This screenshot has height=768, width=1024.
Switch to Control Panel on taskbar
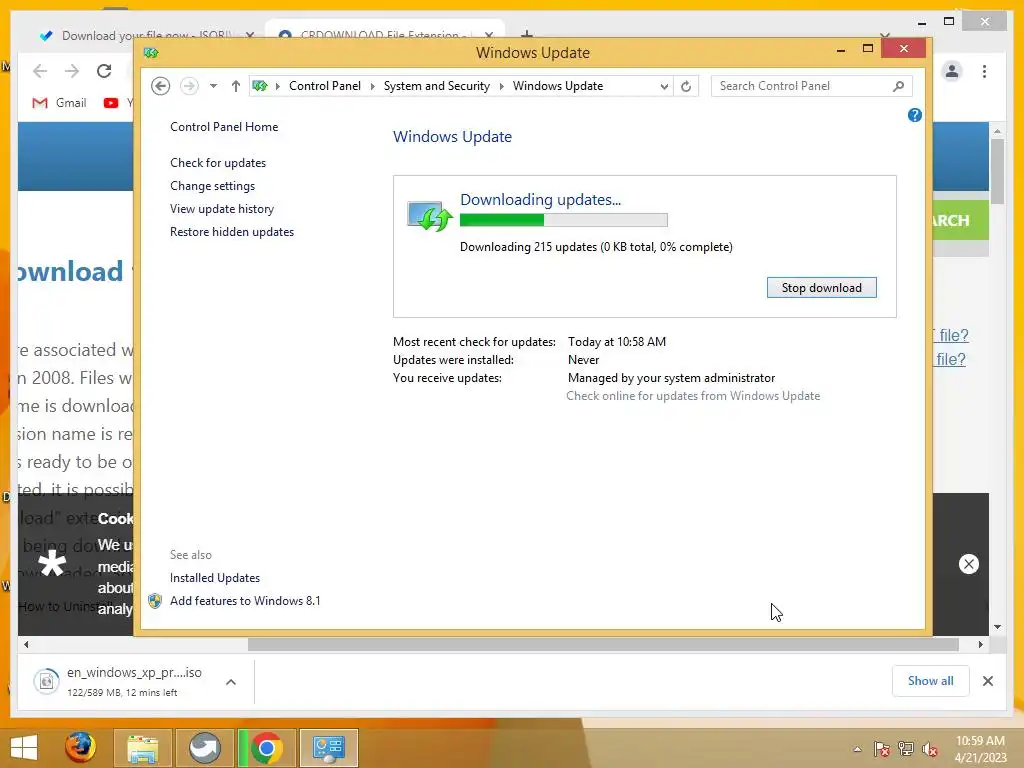coord(328,748)
